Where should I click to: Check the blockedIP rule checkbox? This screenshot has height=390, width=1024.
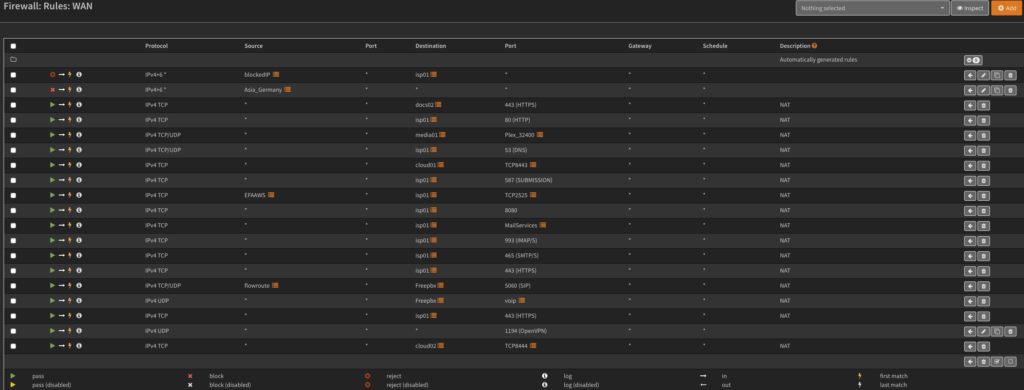coord(13,75)
